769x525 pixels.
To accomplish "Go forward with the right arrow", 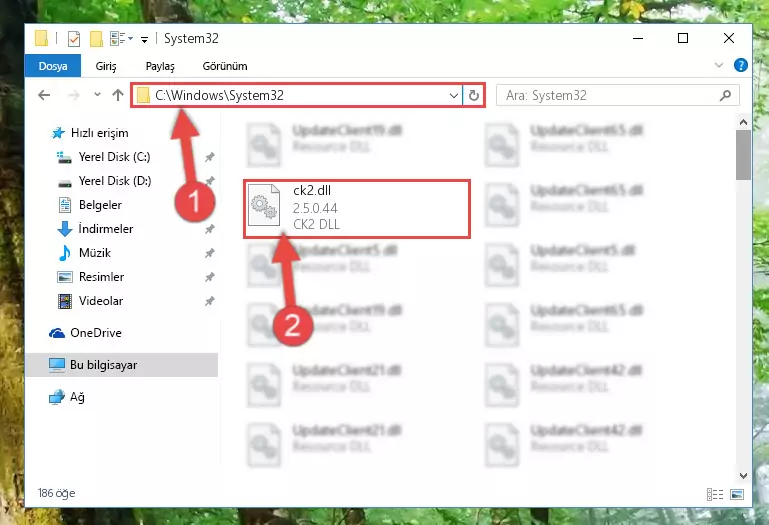I will (x=74, y=95).
